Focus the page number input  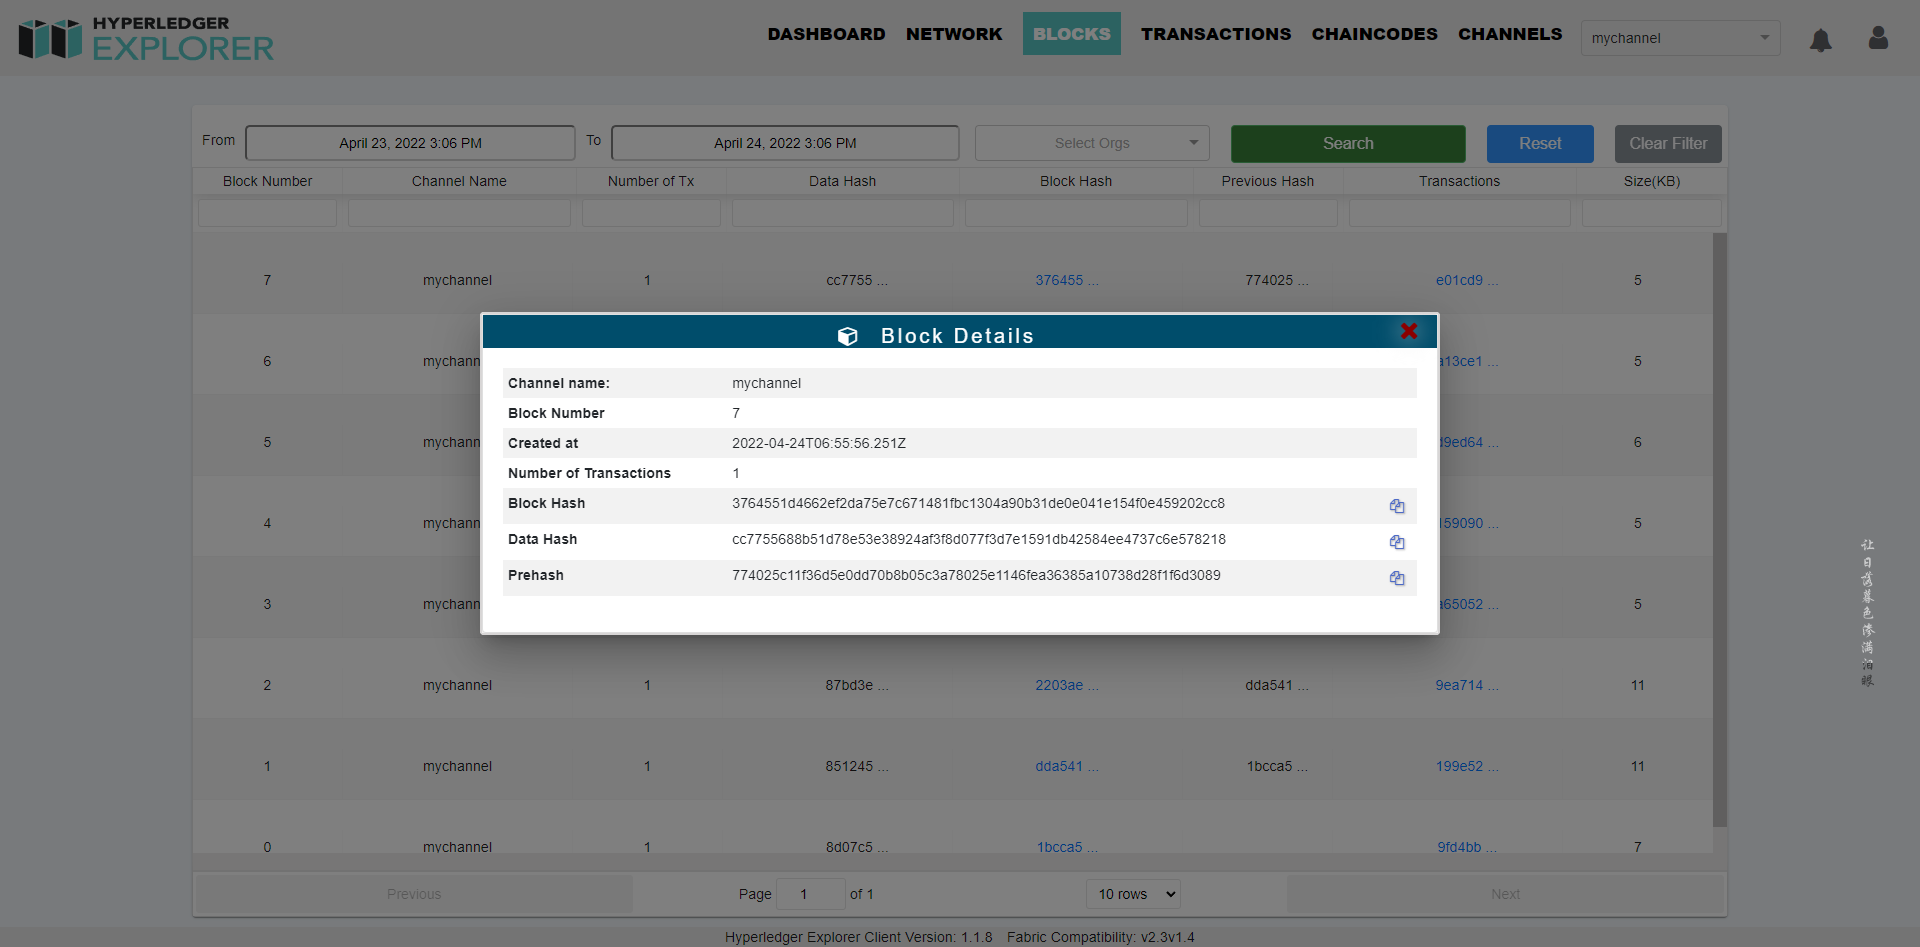pyautogui.click(x=810, y=894)
